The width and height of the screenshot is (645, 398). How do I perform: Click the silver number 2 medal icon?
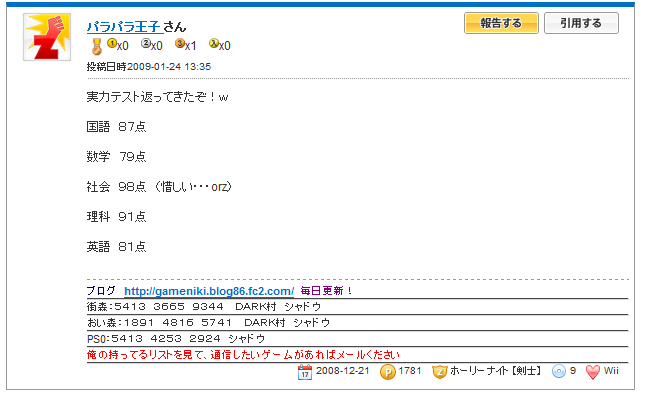[x=146, y=43]
